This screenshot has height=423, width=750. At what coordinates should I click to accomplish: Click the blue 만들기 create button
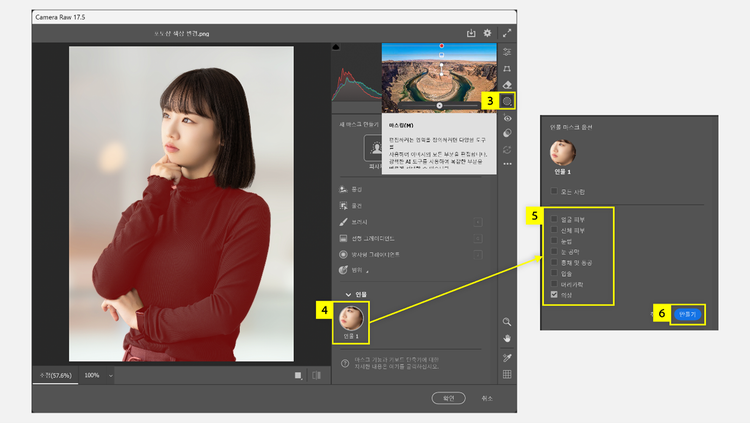[687, 314]
